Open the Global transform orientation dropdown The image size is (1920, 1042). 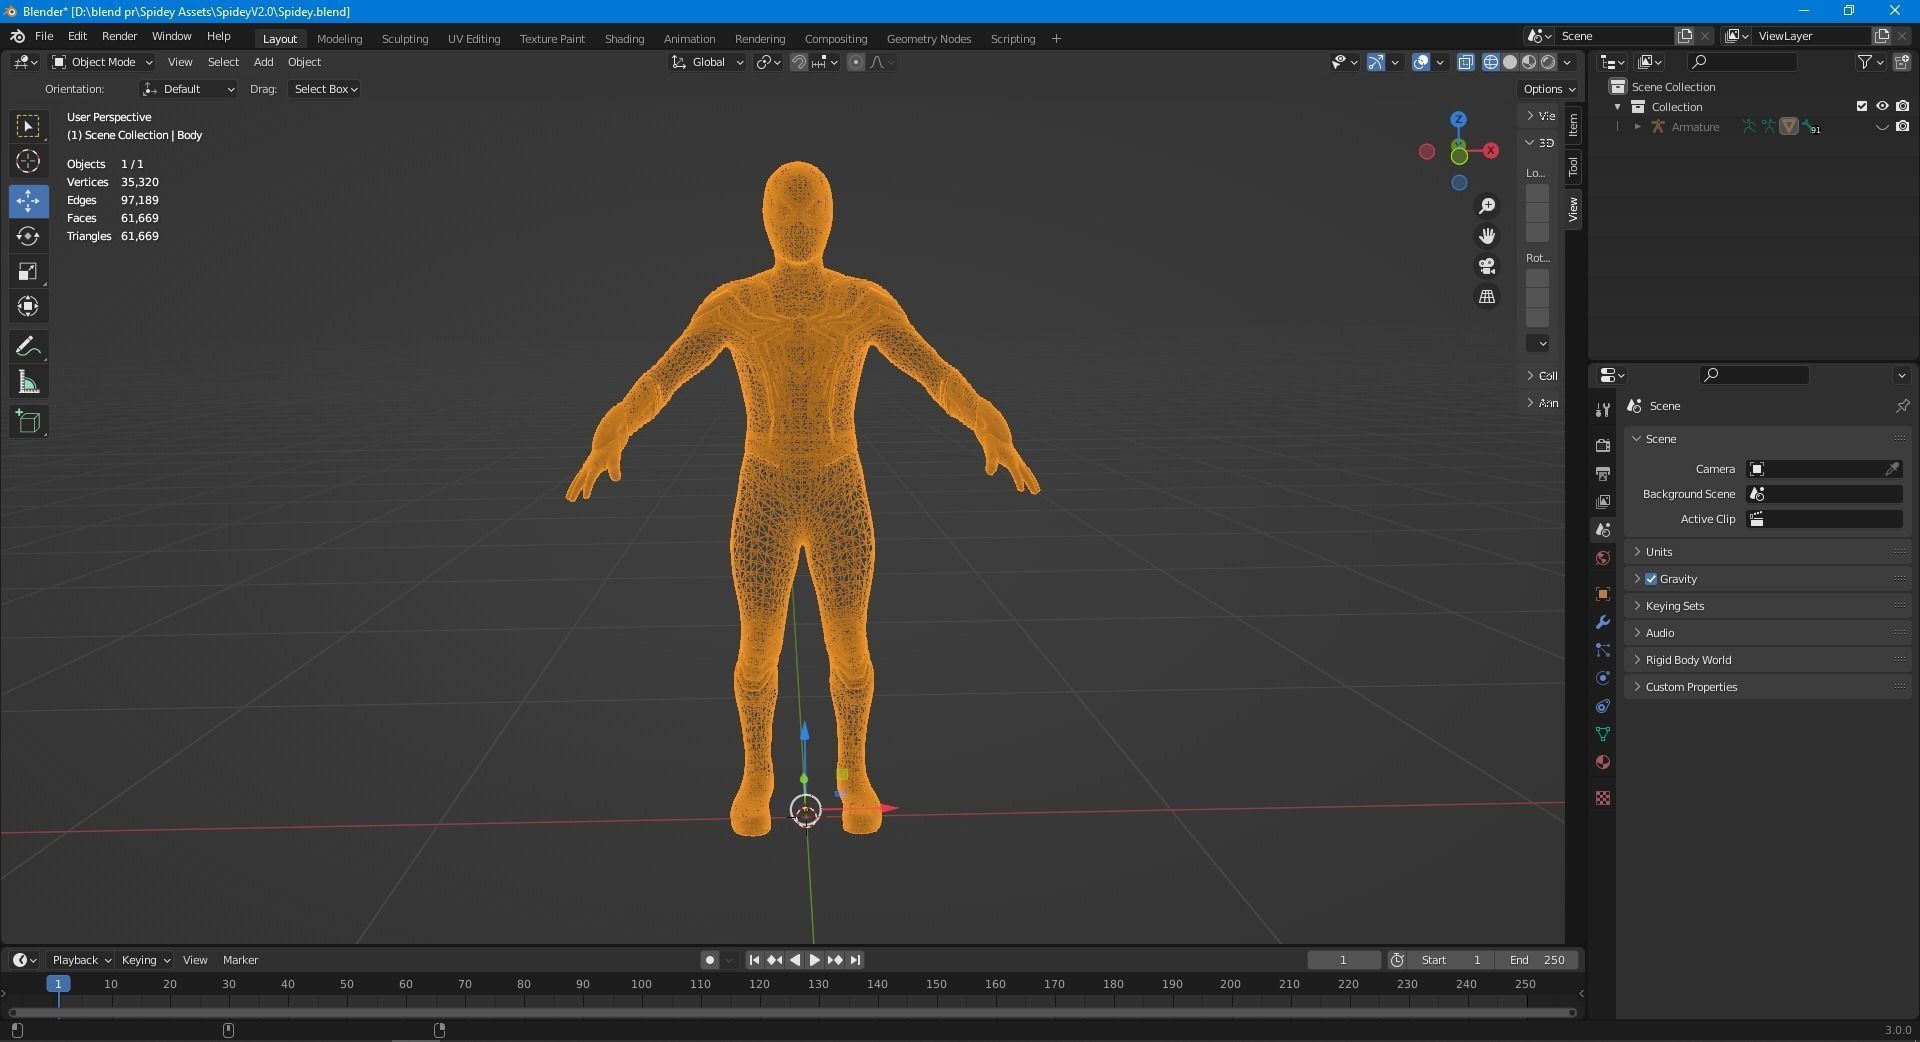[x=707, y=62]
